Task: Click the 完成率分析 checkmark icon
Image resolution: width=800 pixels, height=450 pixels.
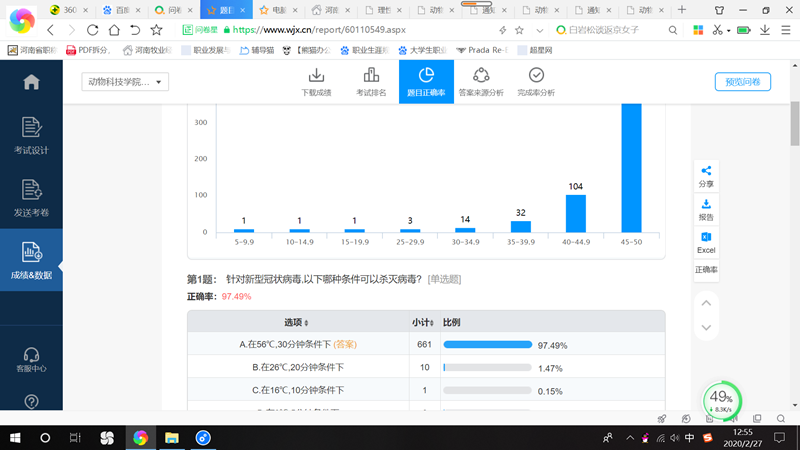Action: pyautogui.click(x=536, y=76)
